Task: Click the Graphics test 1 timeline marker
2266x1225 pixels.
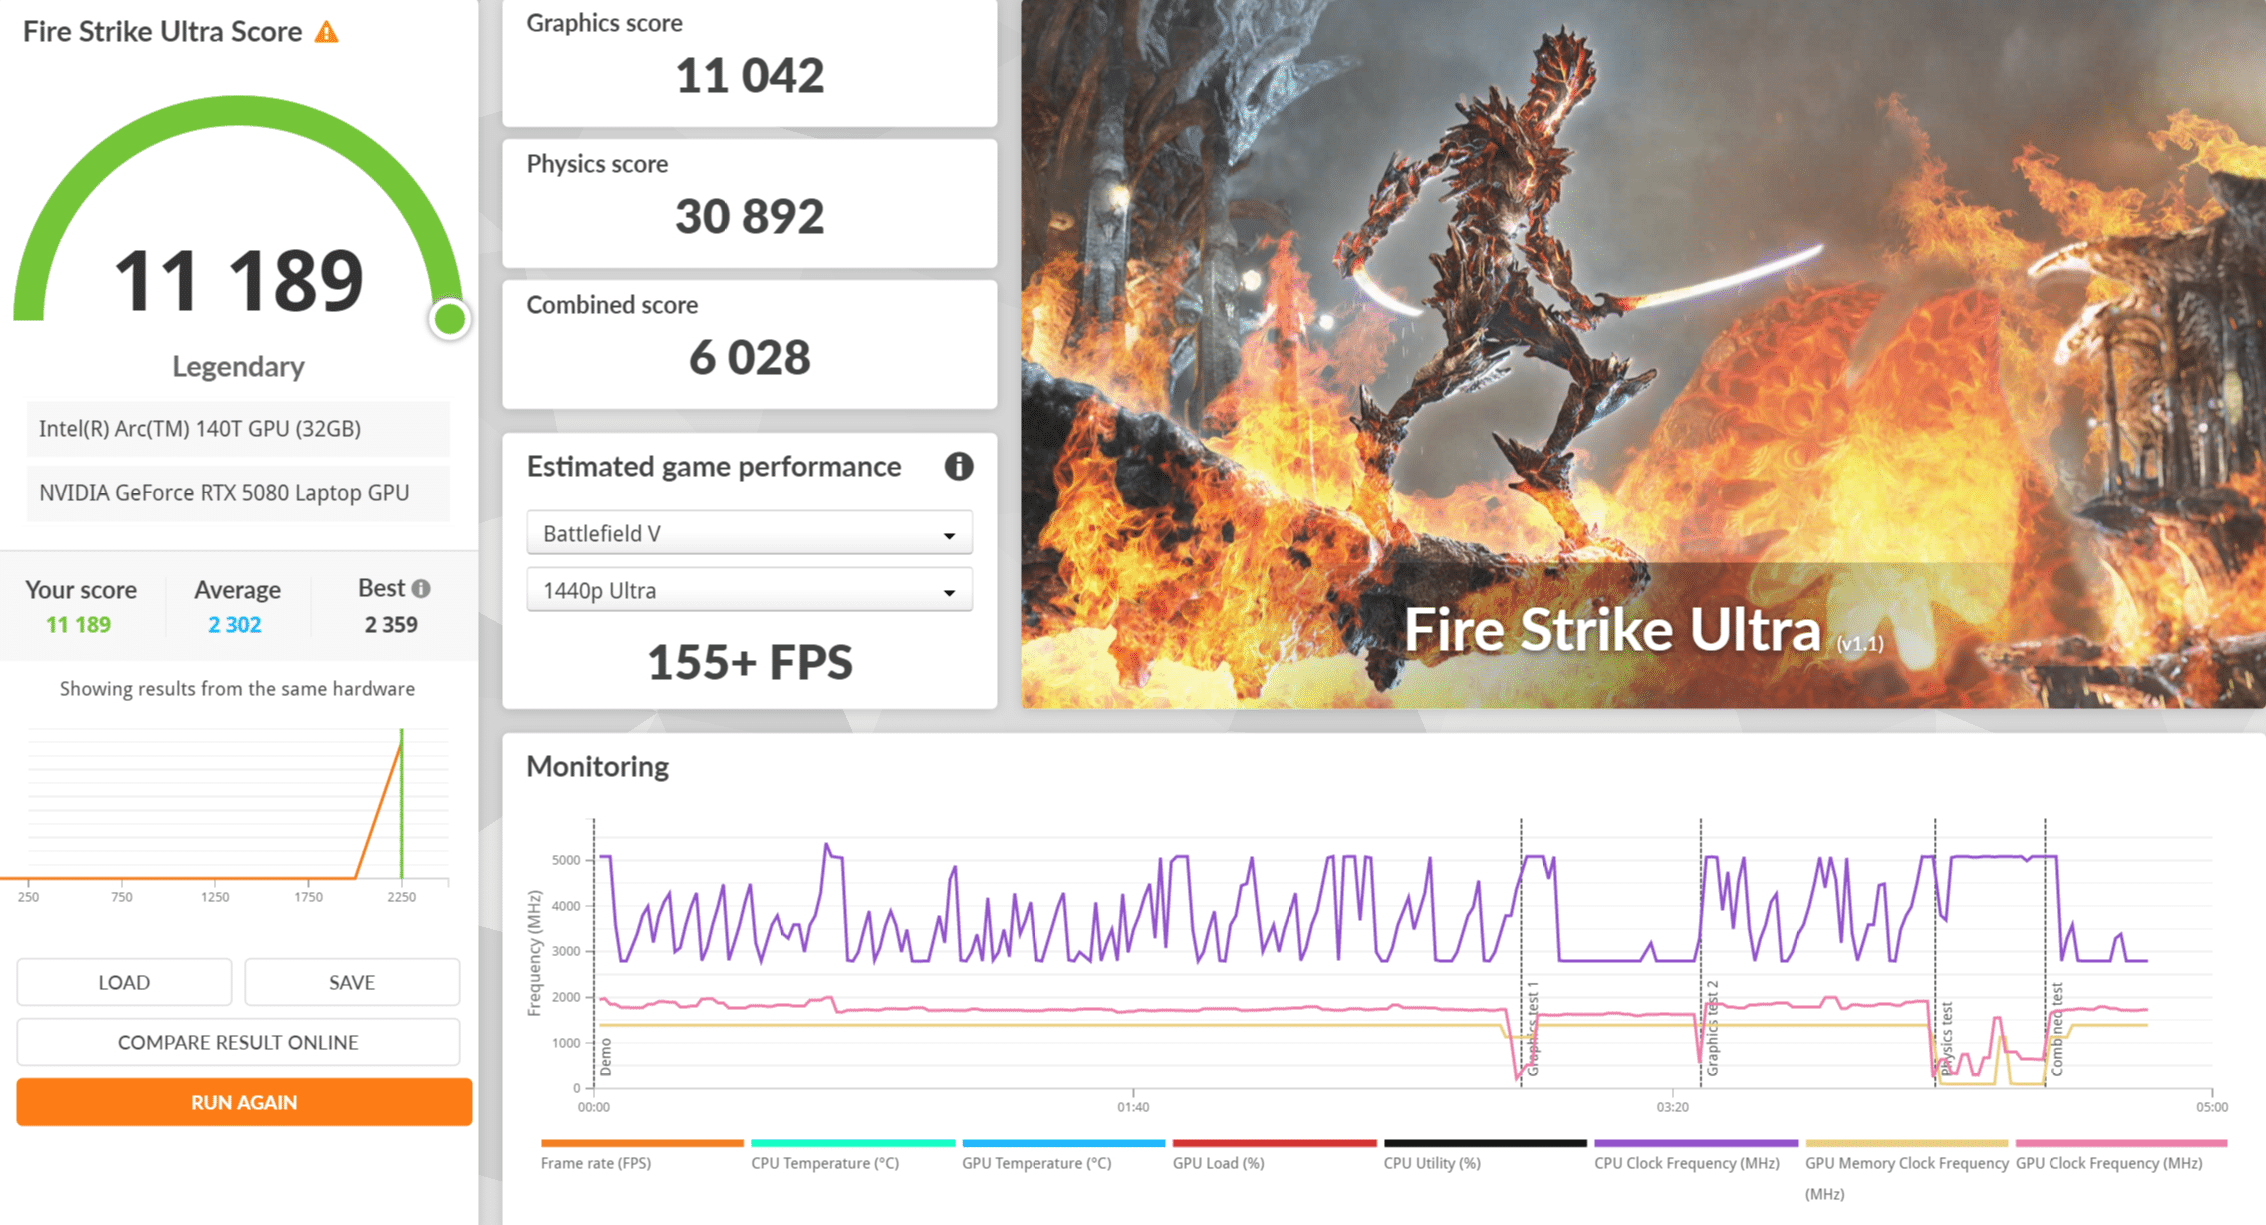Action: (1532, 1030)
